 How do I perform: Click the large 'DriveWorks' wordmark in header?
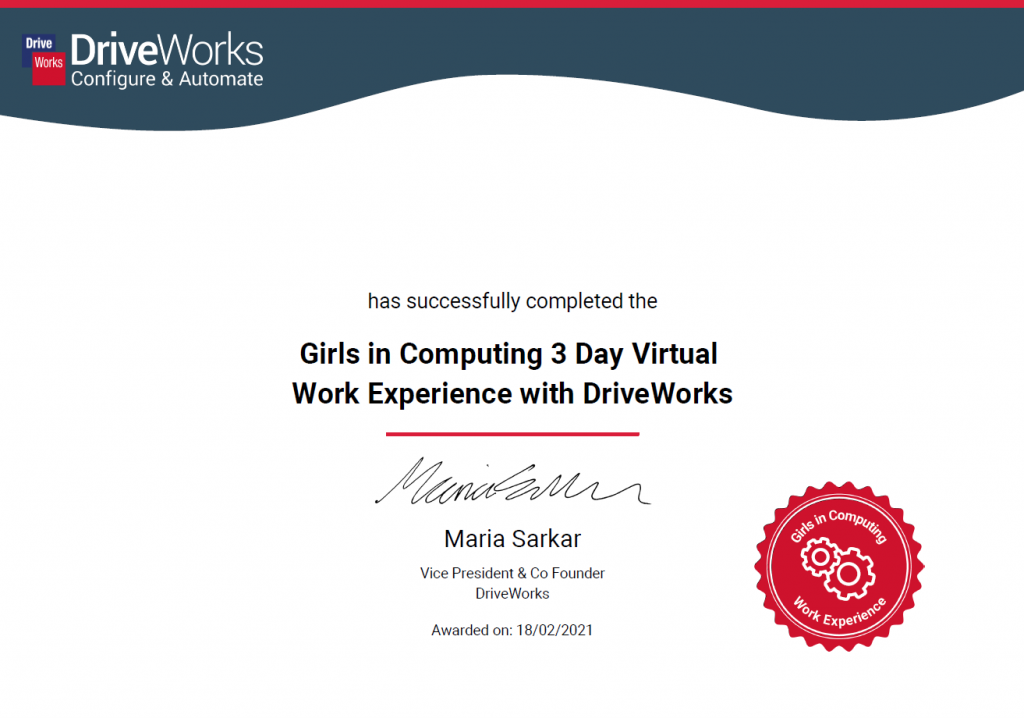pos(167,50)
